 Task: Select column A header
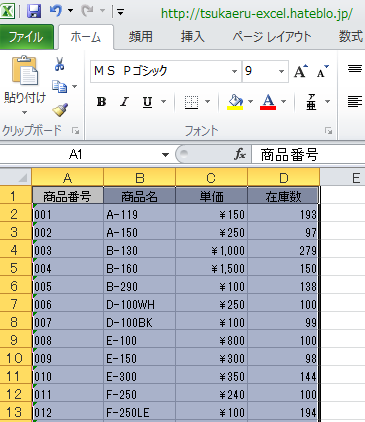(68, 178)
